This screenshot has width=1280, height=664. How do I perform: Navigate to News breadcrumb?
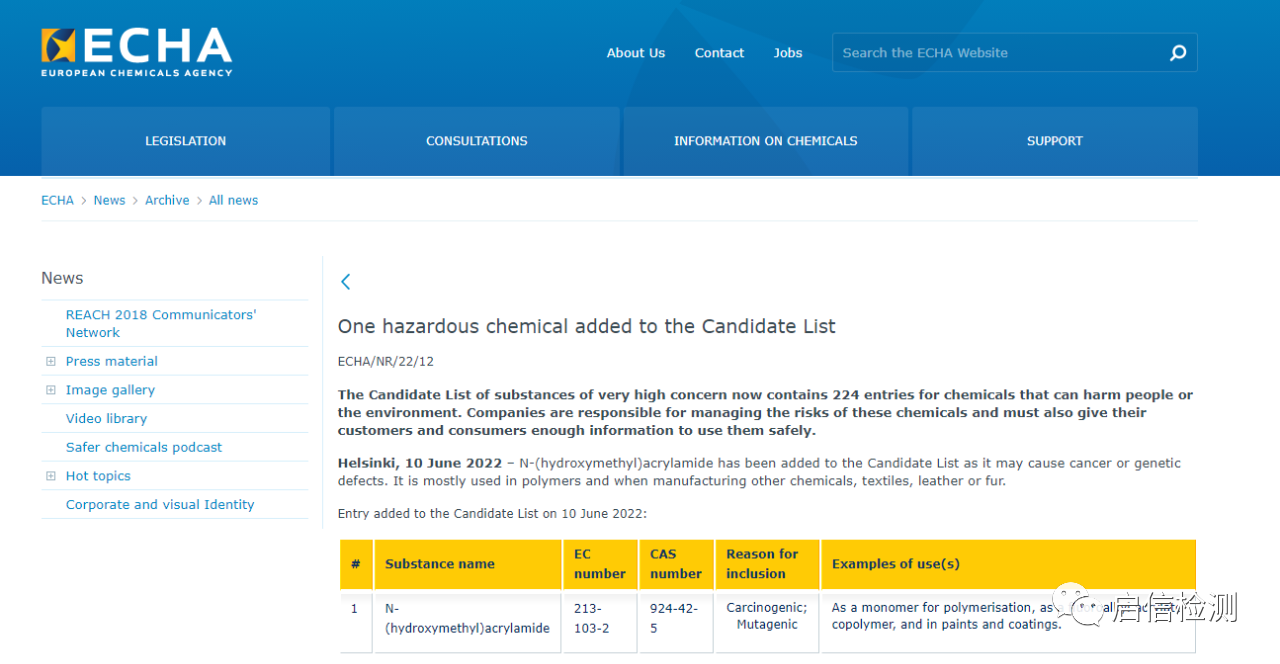pos(109,200)
